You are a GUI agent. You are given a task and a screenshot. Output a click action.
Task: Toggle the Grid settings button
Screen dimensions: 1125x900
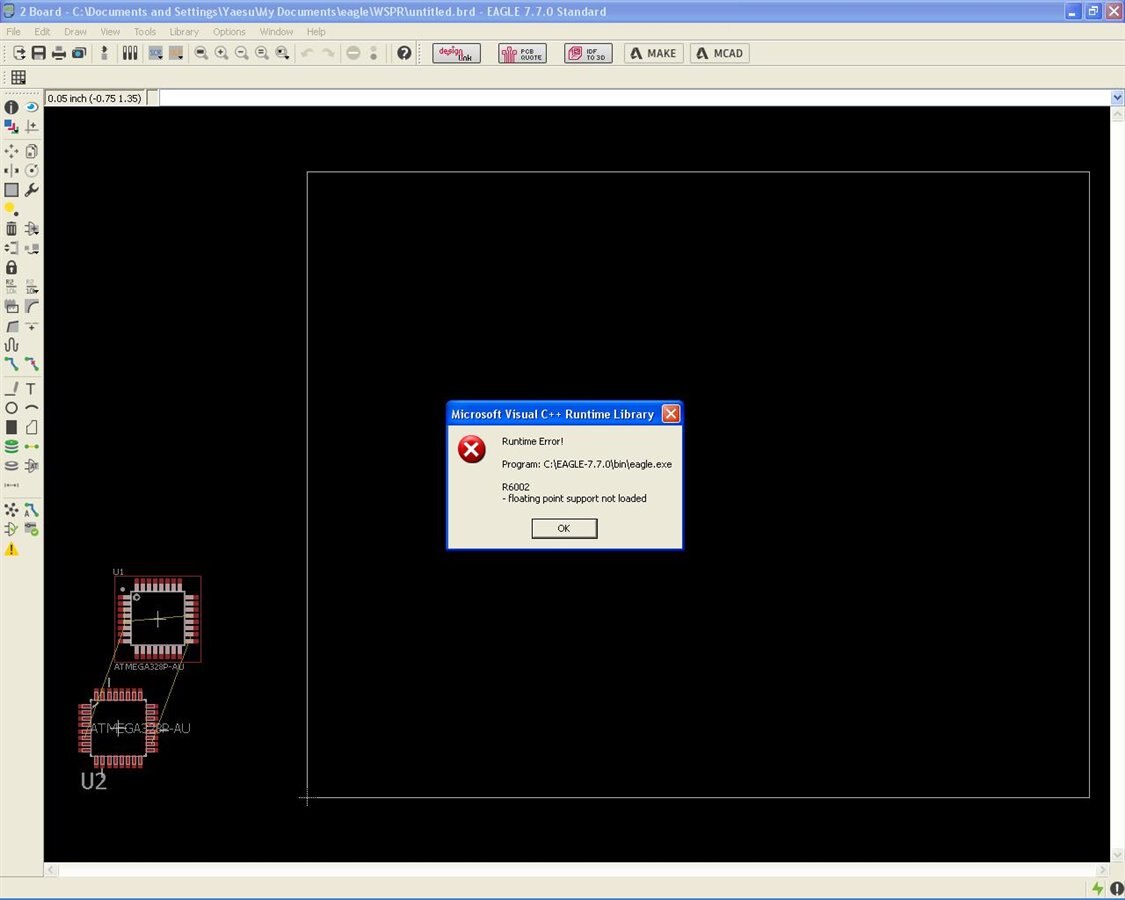[18, 78]
